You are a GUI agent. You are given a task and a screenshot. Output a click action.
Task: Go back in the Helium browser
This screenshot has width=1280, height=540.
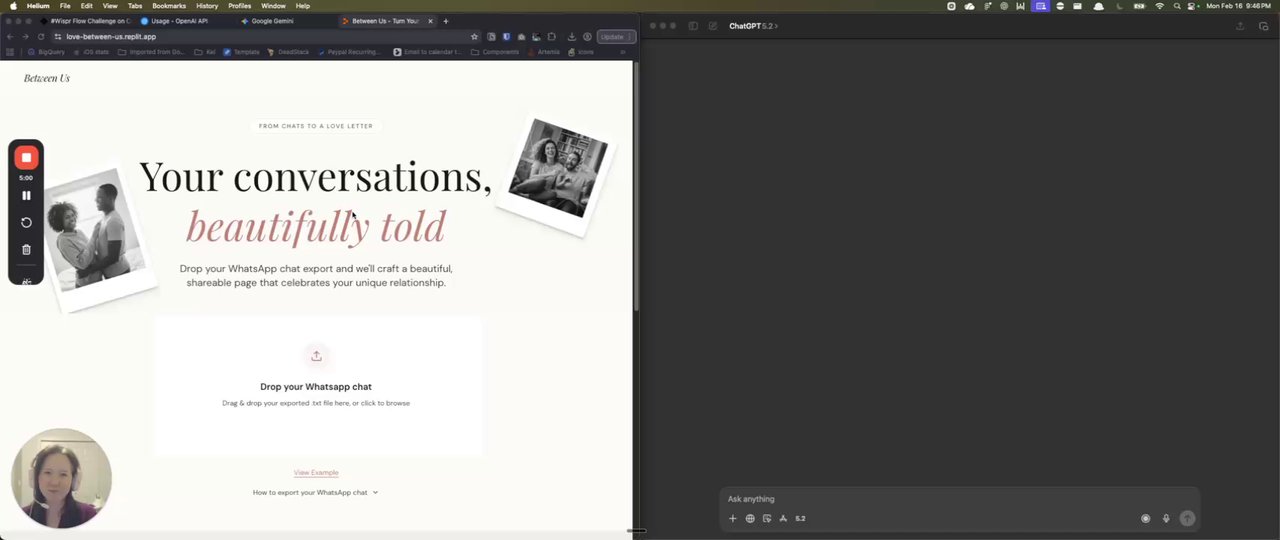tap(10, 37)
